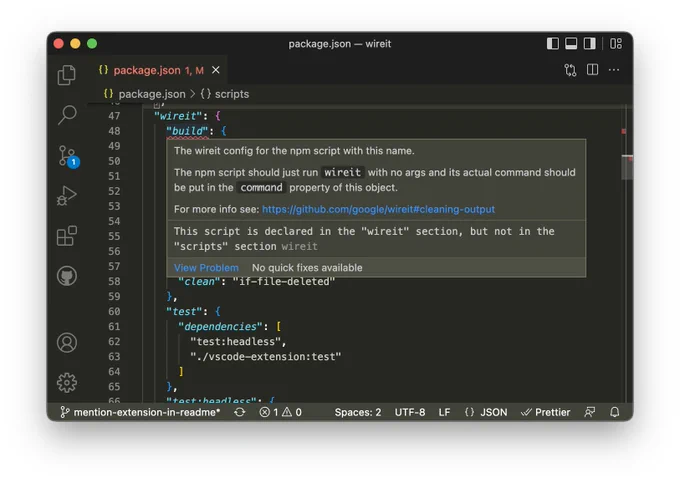Click scripts in the breadcrumb
This screenshot has width=680, height=483.
[x=232, y=94]
